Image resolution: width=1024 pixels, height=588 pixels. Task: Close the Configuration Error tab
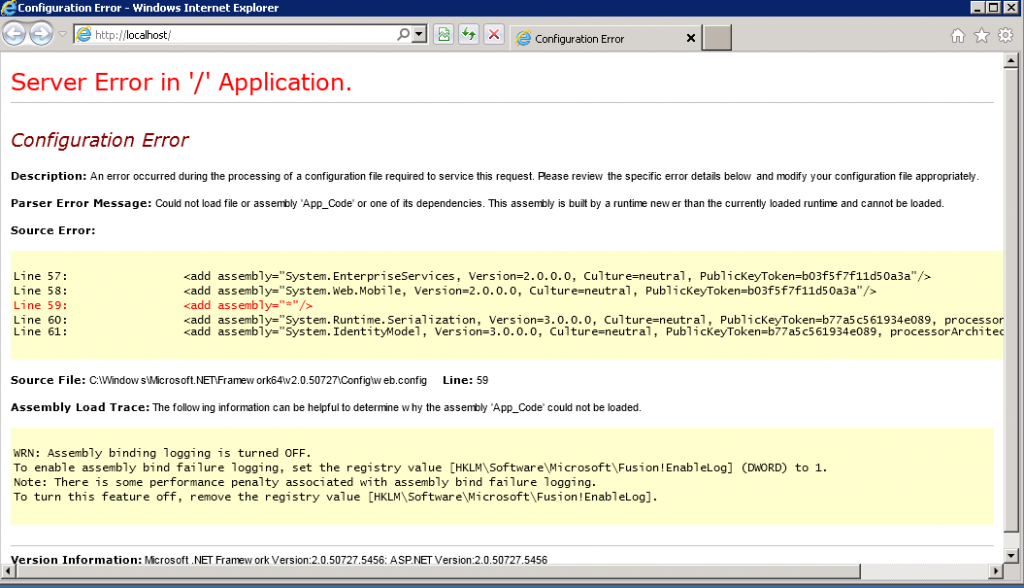pyautogui.click(x=690, y=39)
